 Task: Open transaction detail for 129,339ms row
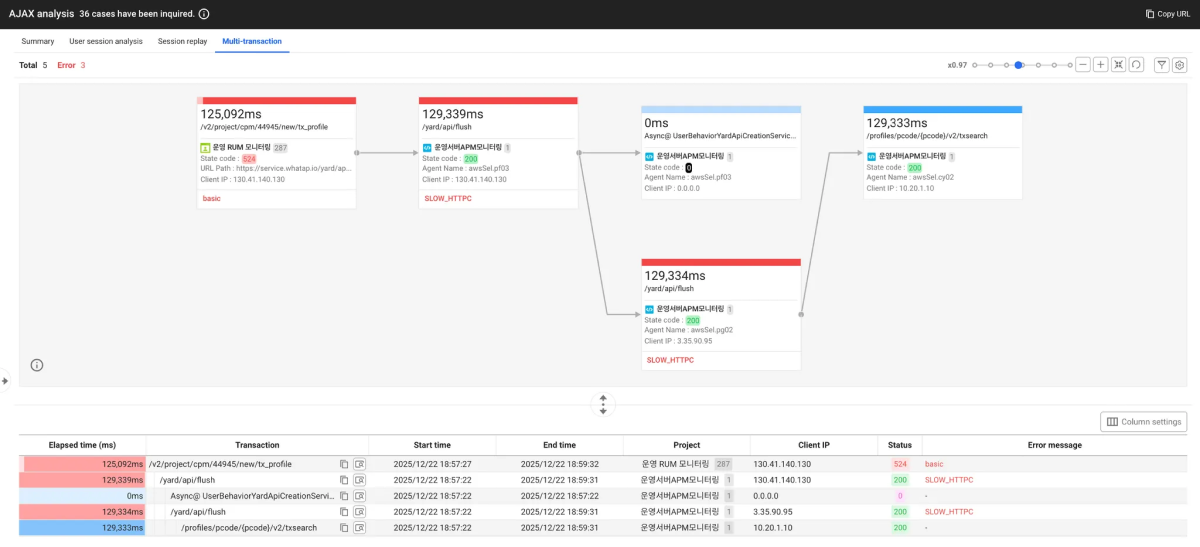pos(359,480)
